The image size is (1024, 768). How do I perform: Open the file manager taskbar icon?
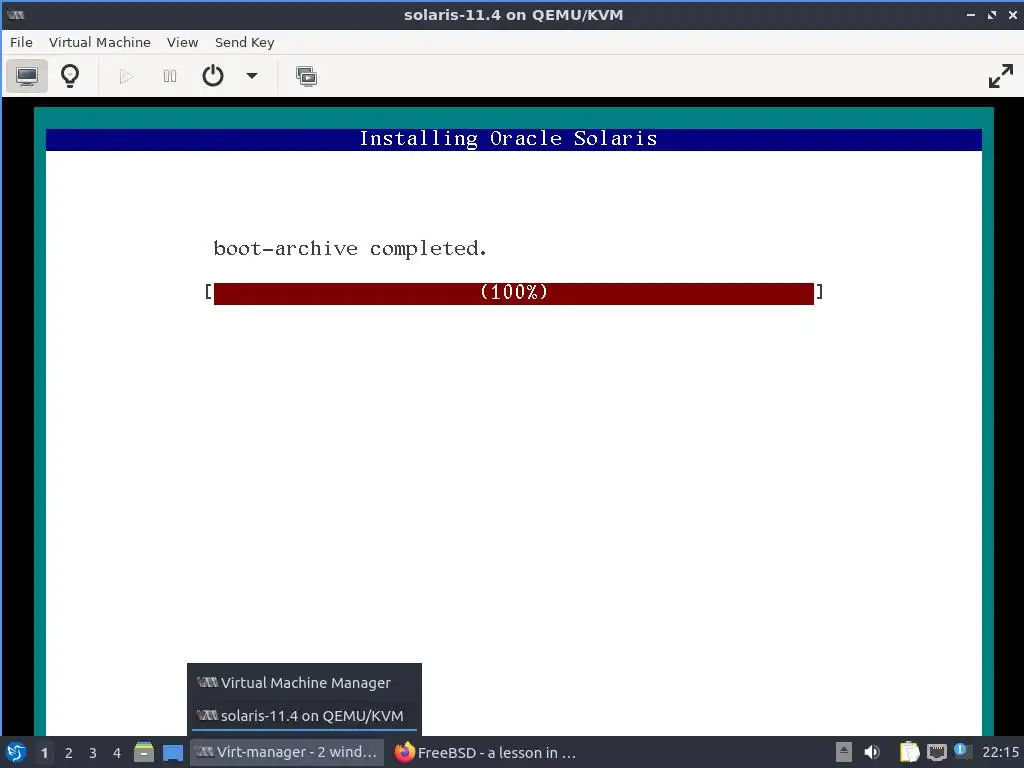pos(144,752)
